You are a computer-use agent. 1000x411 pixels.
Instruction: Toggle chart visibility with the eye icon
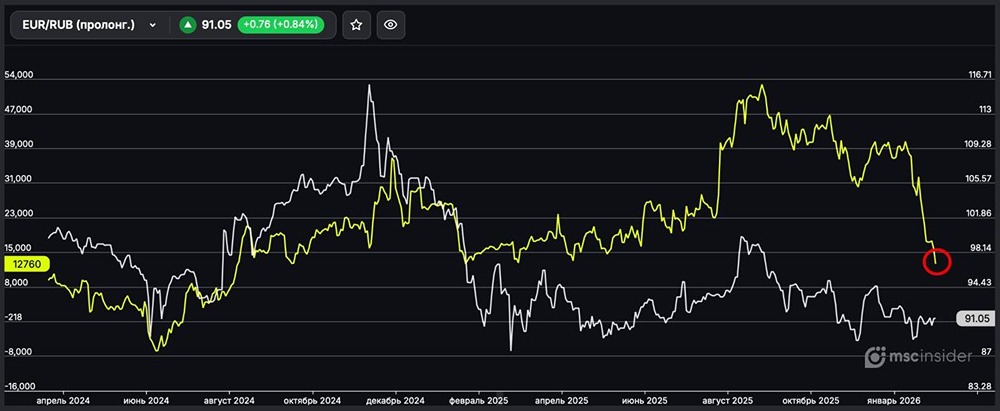[391, 25]
